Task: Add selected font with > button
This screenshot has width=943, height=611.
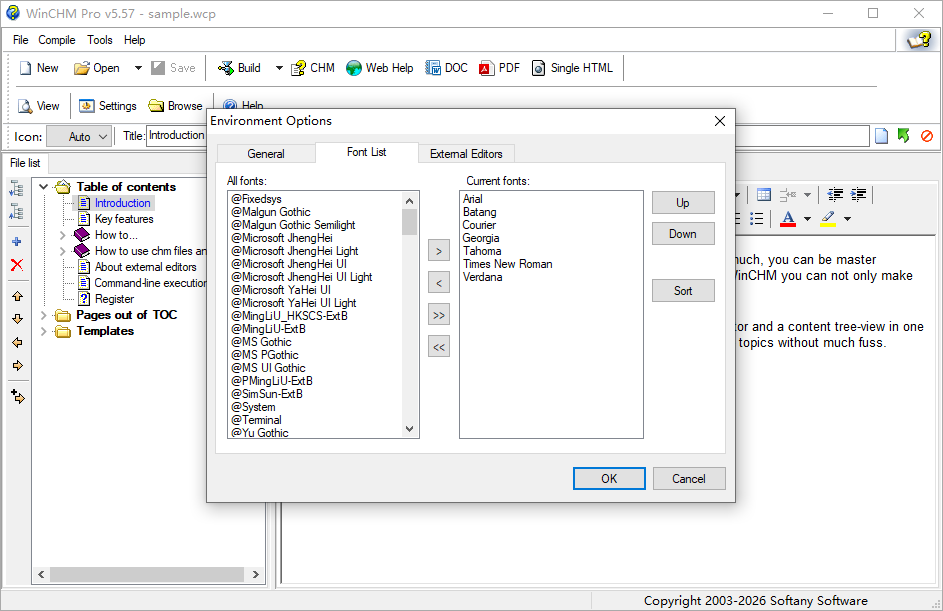Action: [439, 251]
